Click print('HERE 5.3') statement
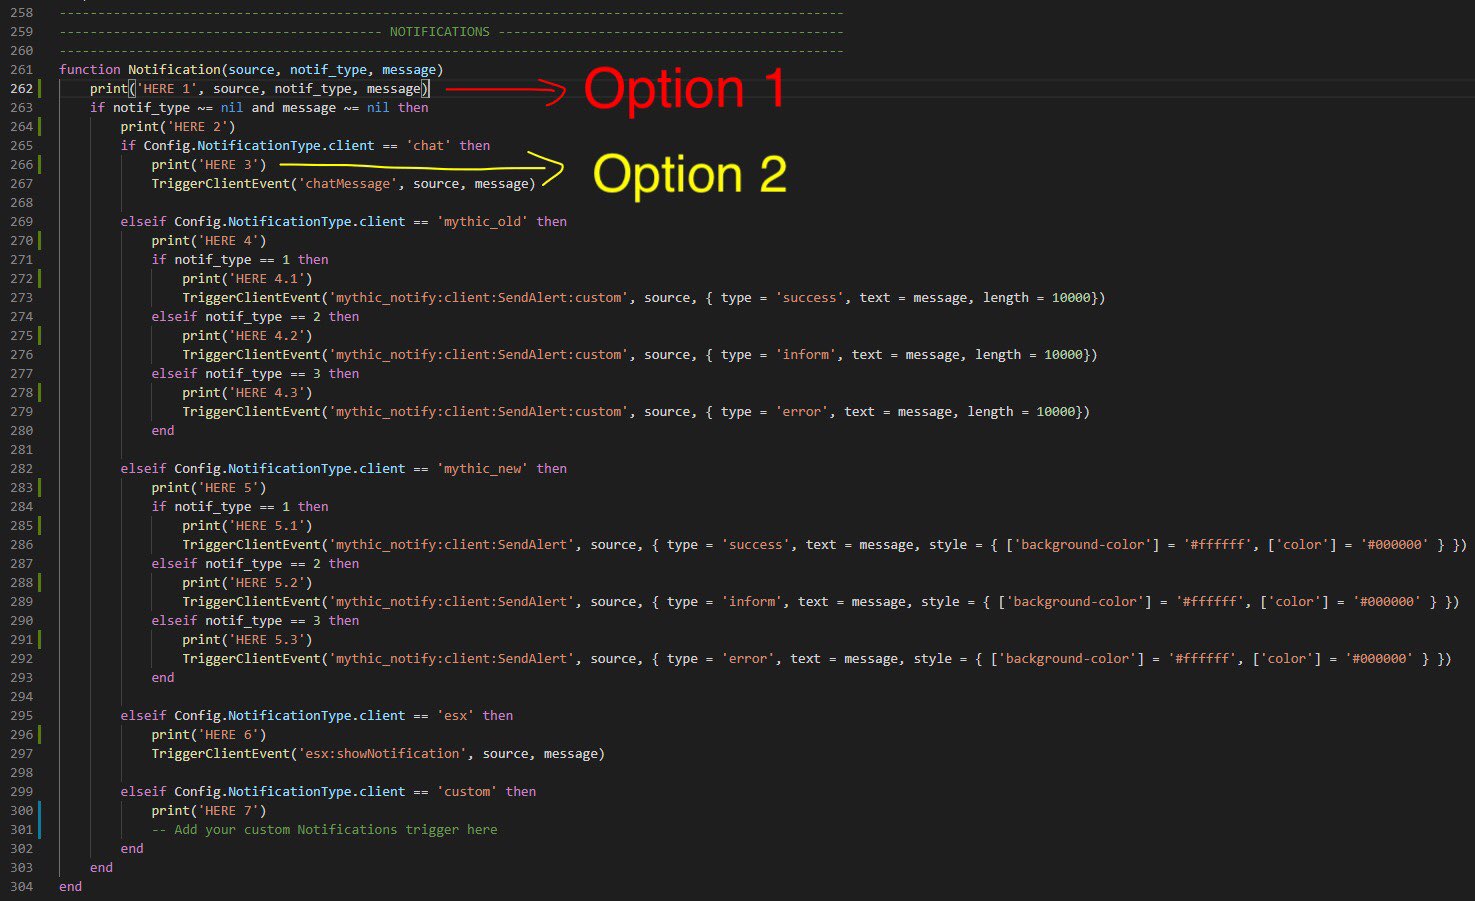 [247, 639]
